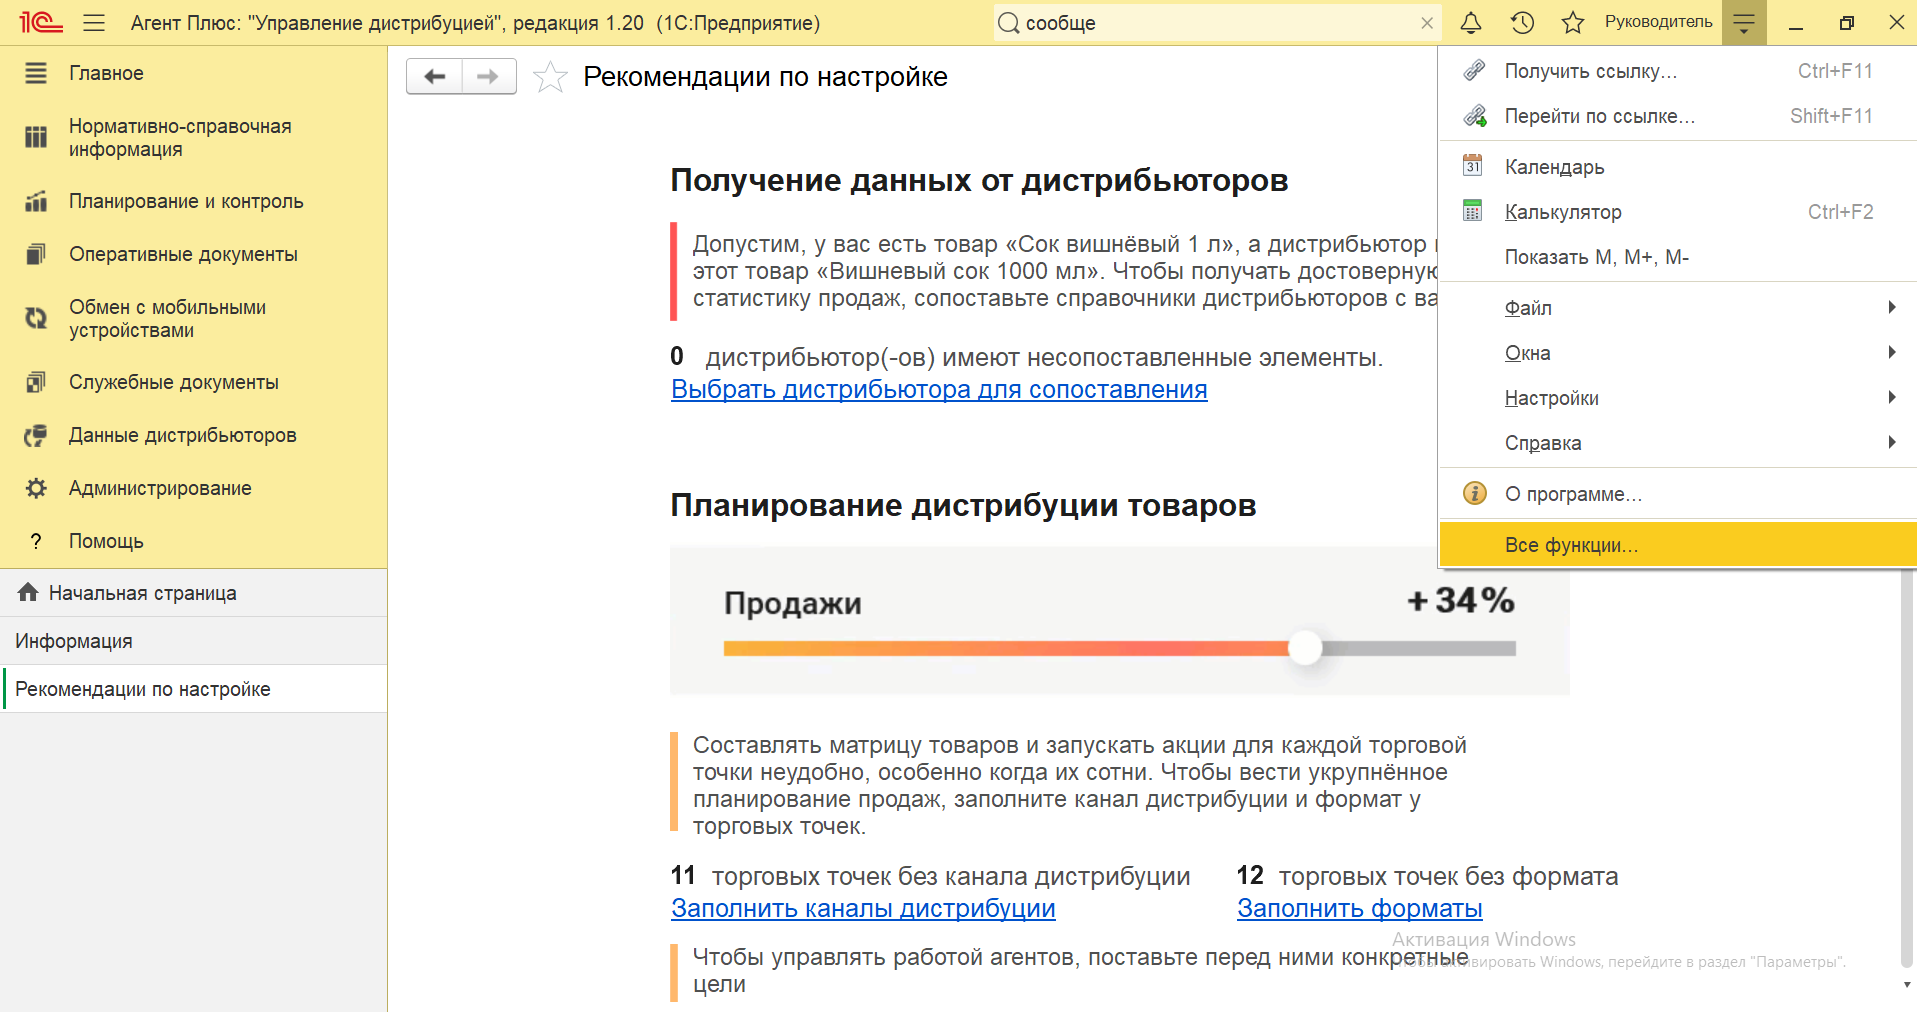
Task: Click Заполнить форматы link
Action: click(1359, 908)
